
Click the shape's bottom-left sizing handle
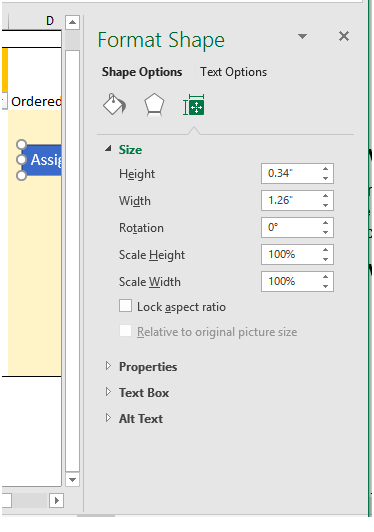point(21,175)
